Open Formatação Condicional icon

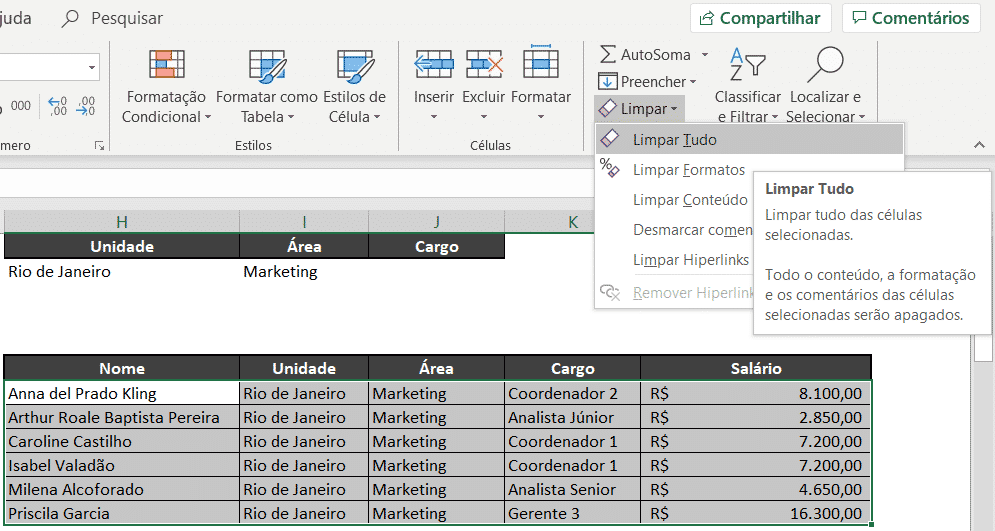(167, 64)
